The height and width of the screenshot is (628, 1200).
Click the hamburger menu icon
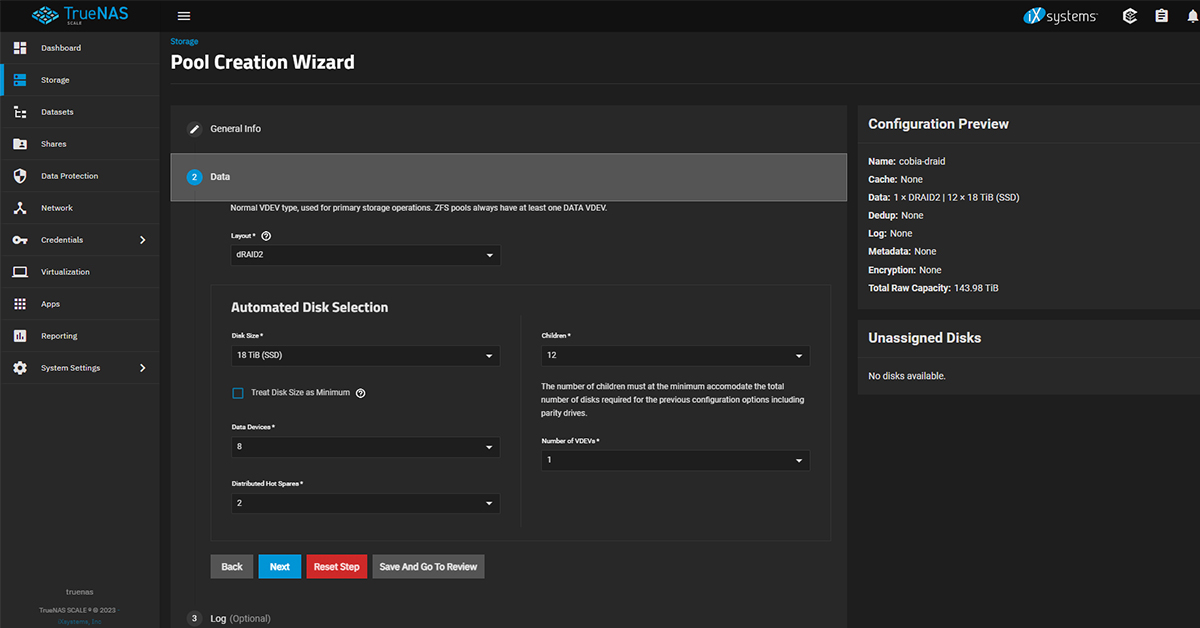pos(183,16)
